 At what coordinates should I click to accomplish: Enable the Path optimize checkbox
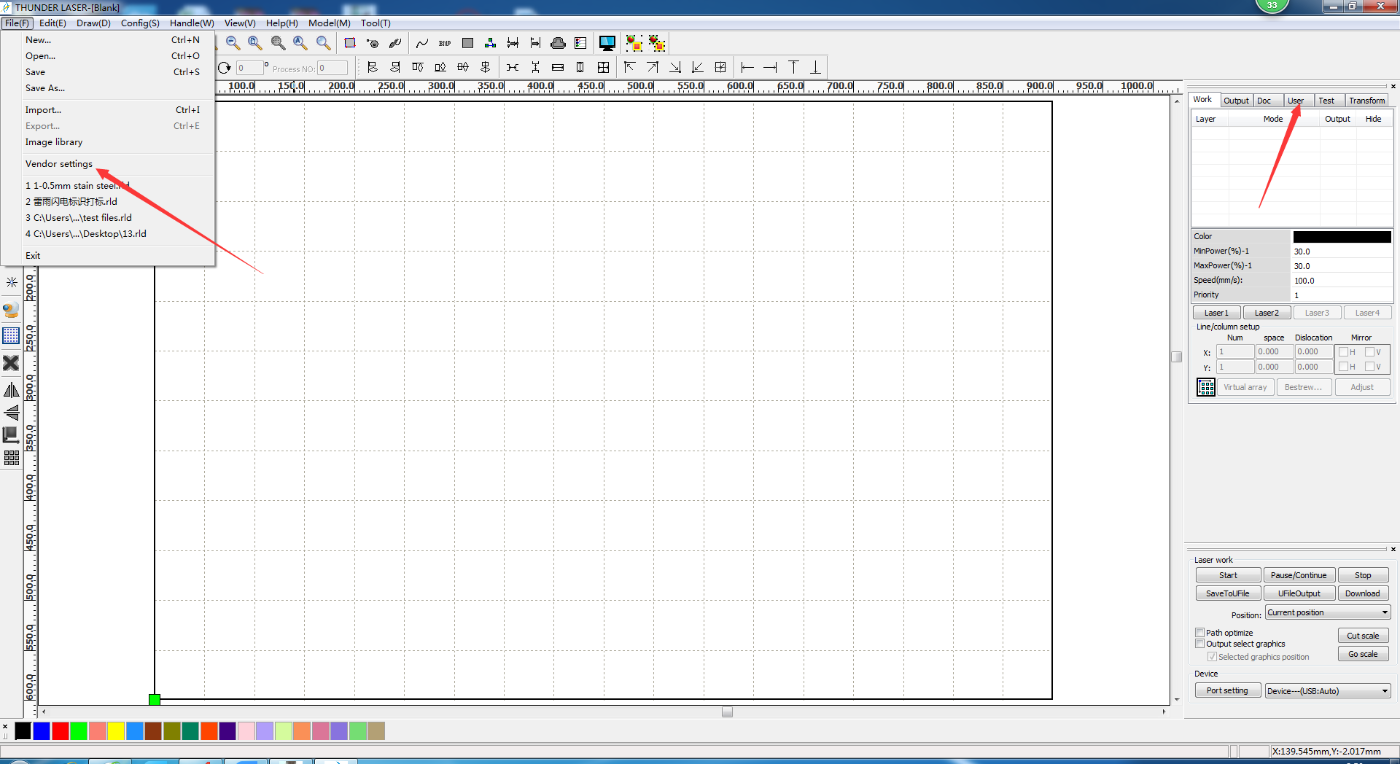coord(1200,633)
